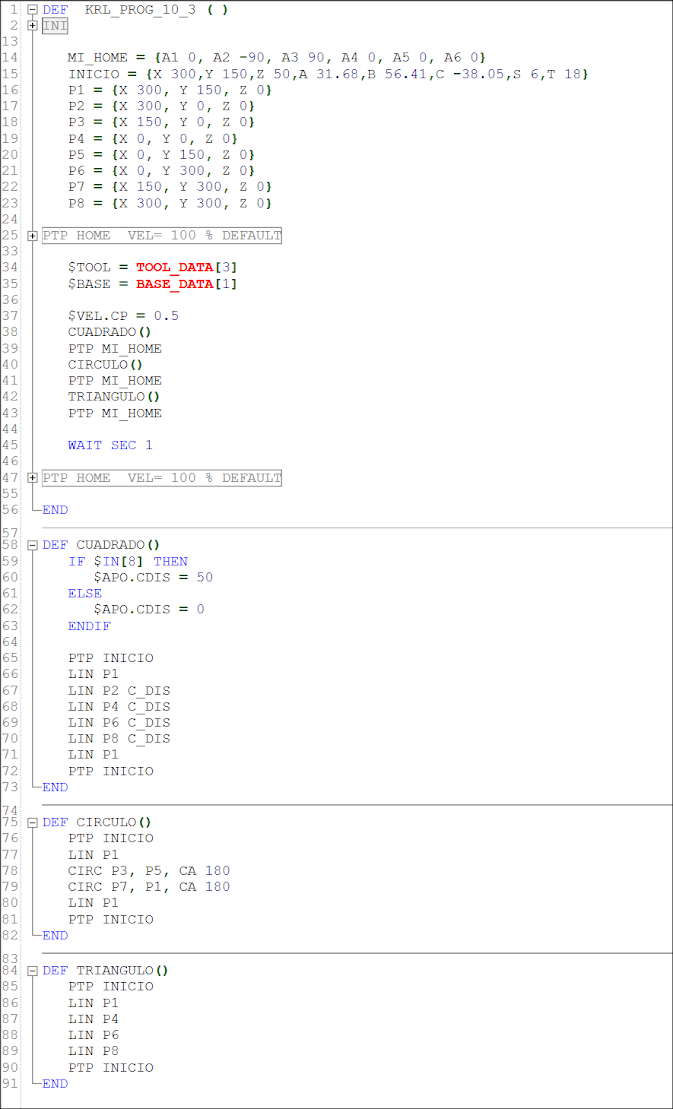
Task: Click the CIRCULO() call on line 40
Action: [x=106, y=364]
